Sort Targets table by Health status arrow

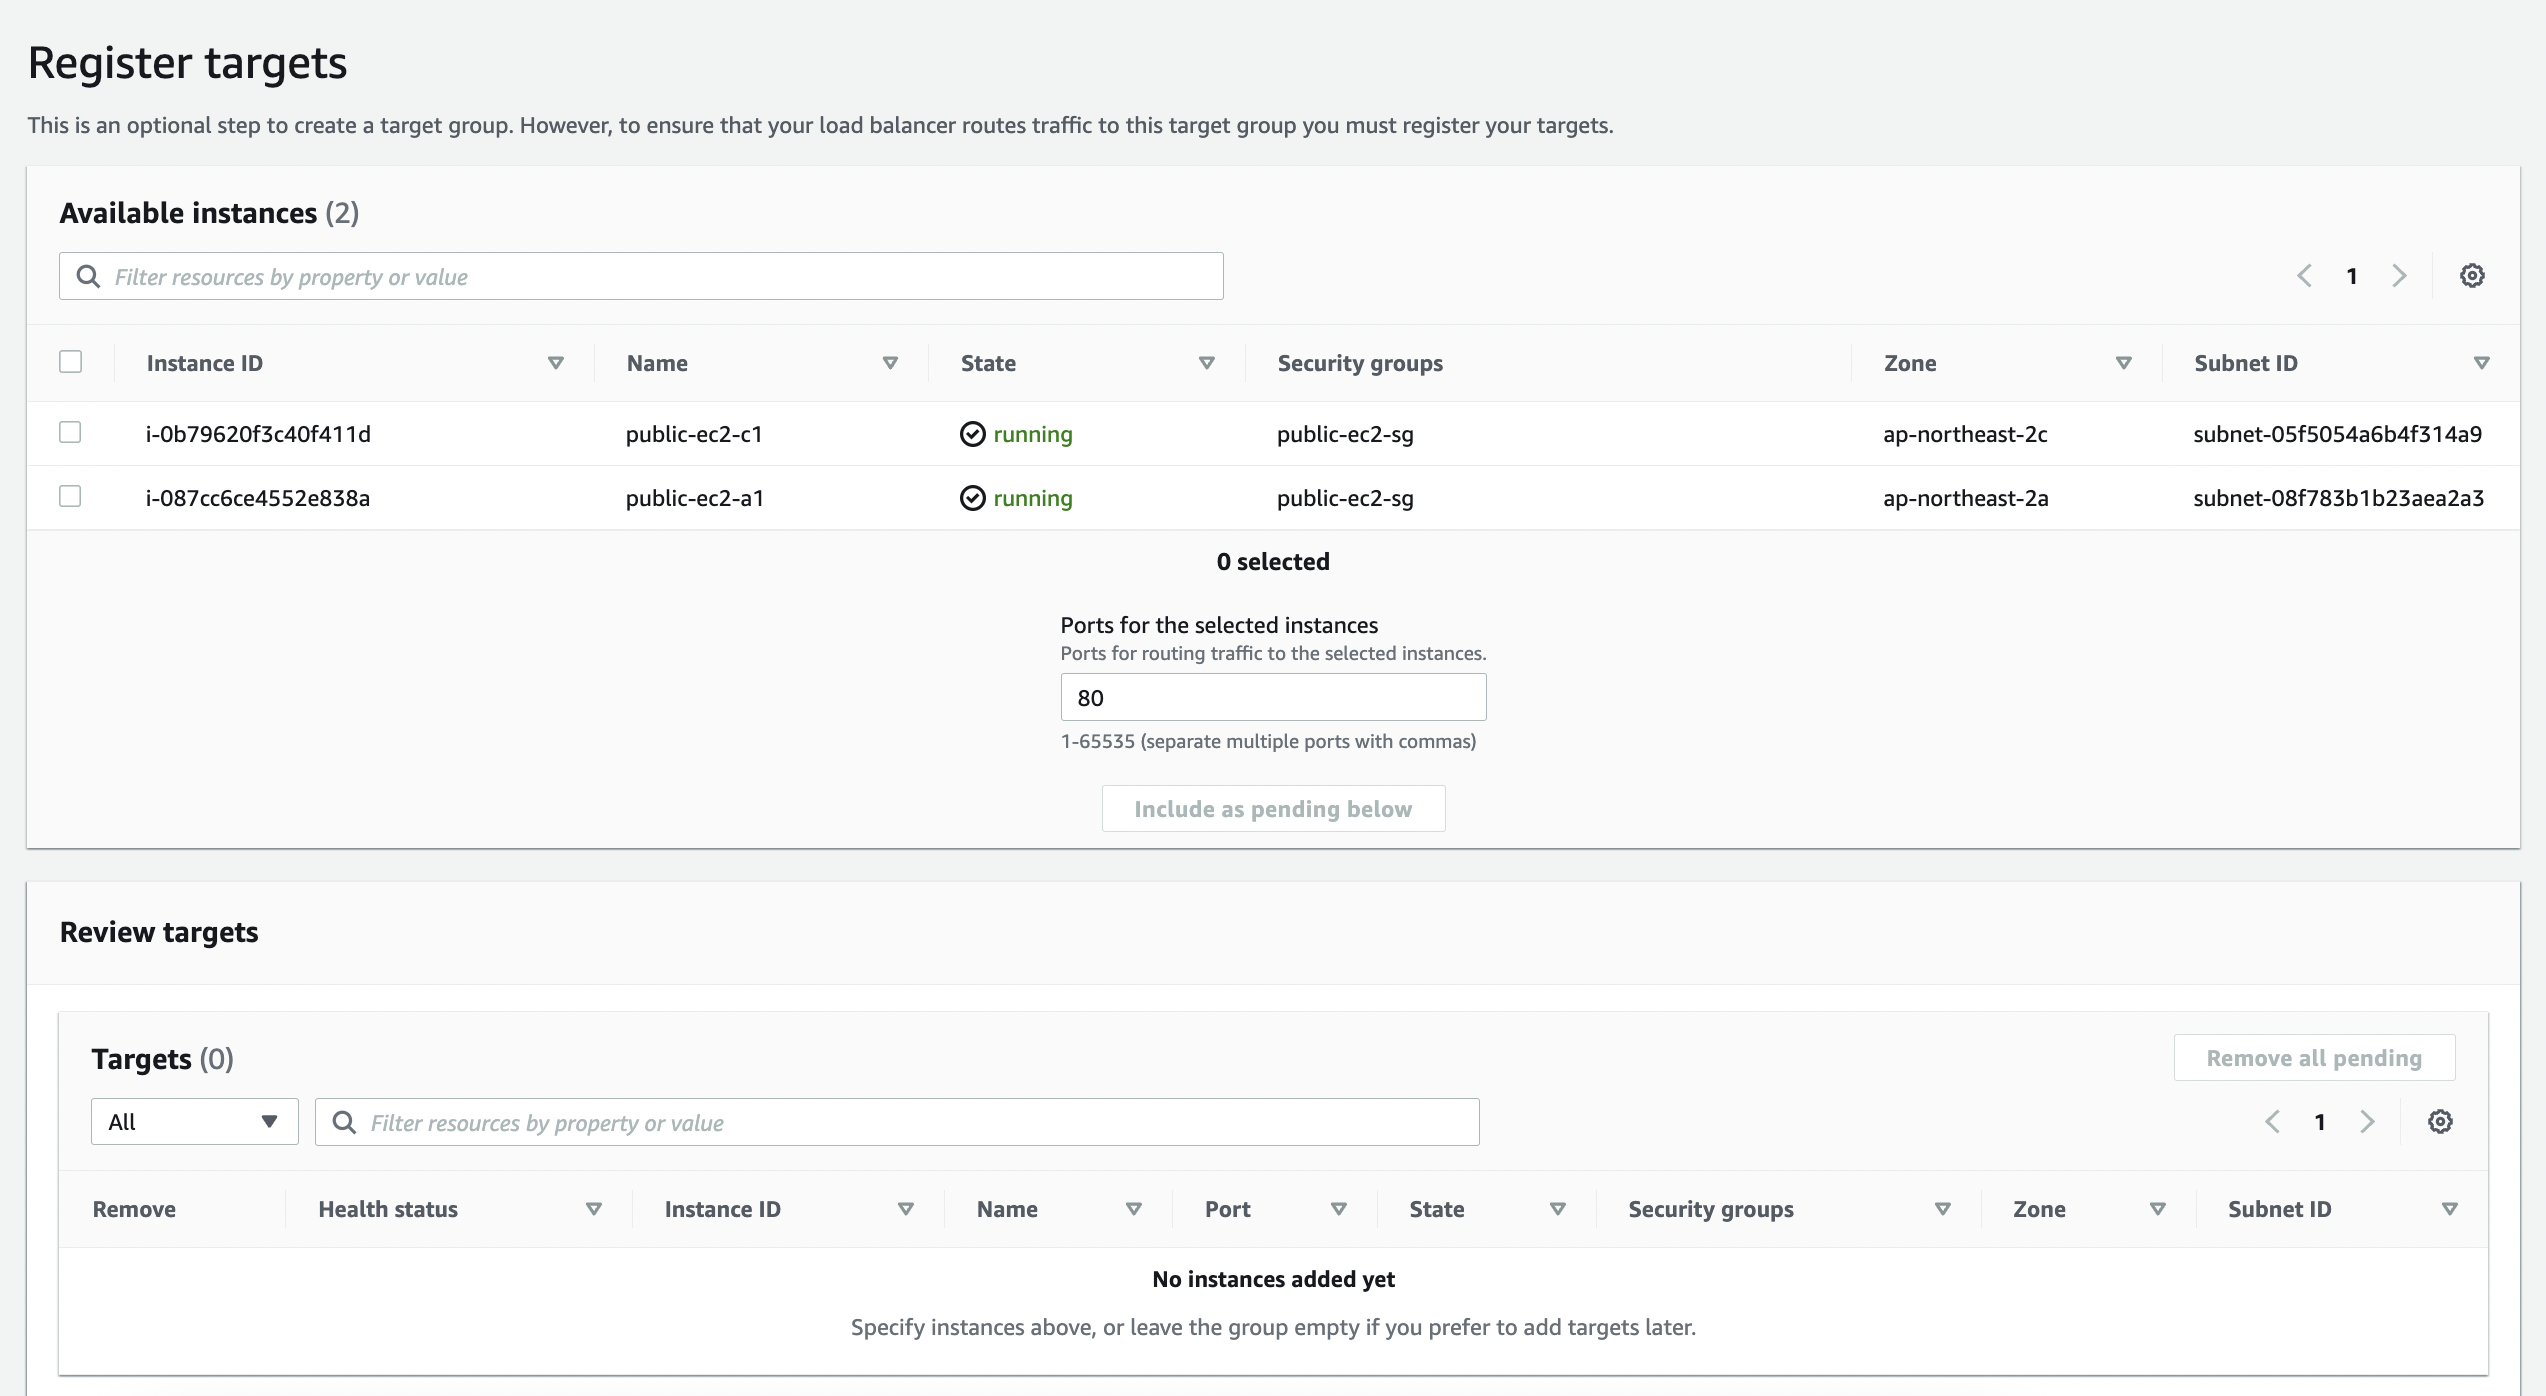(593, 1209)
